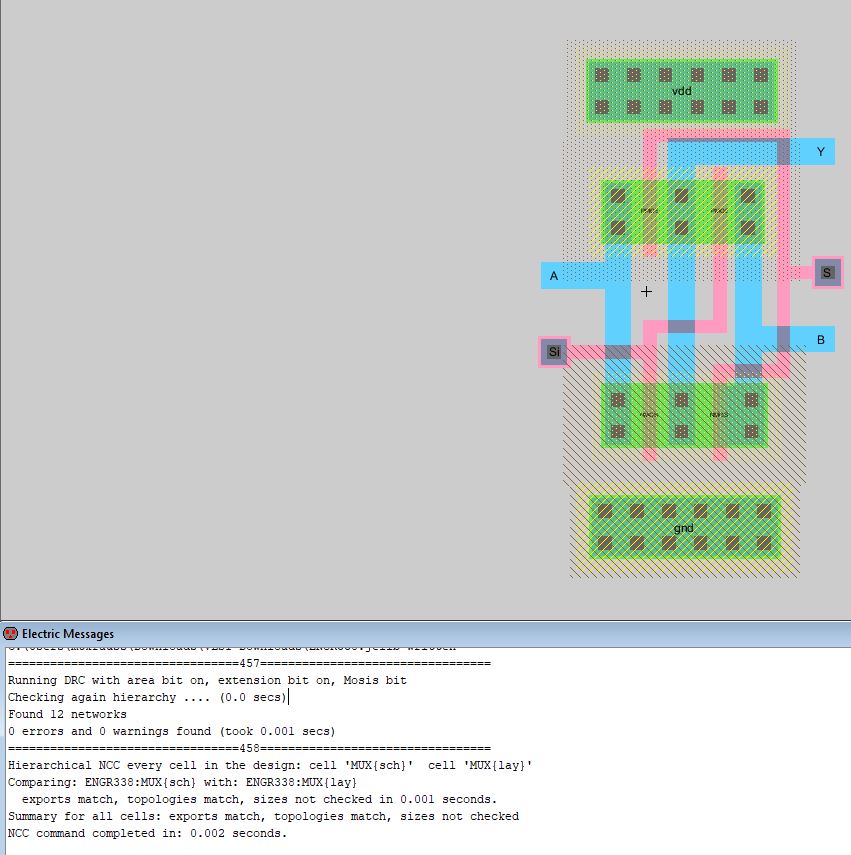Select the vdd well contact block
The height and width of the screenshot is (855, 851).
[681, 91]
